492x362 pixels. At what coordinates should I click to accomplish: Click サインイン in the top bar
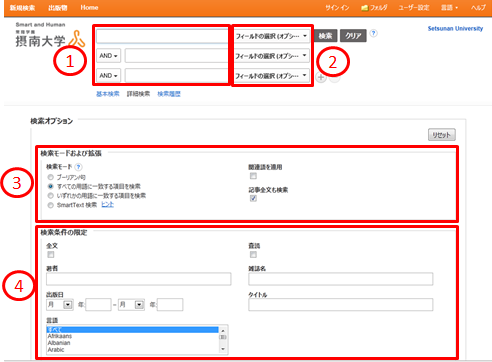coord(337,7)
